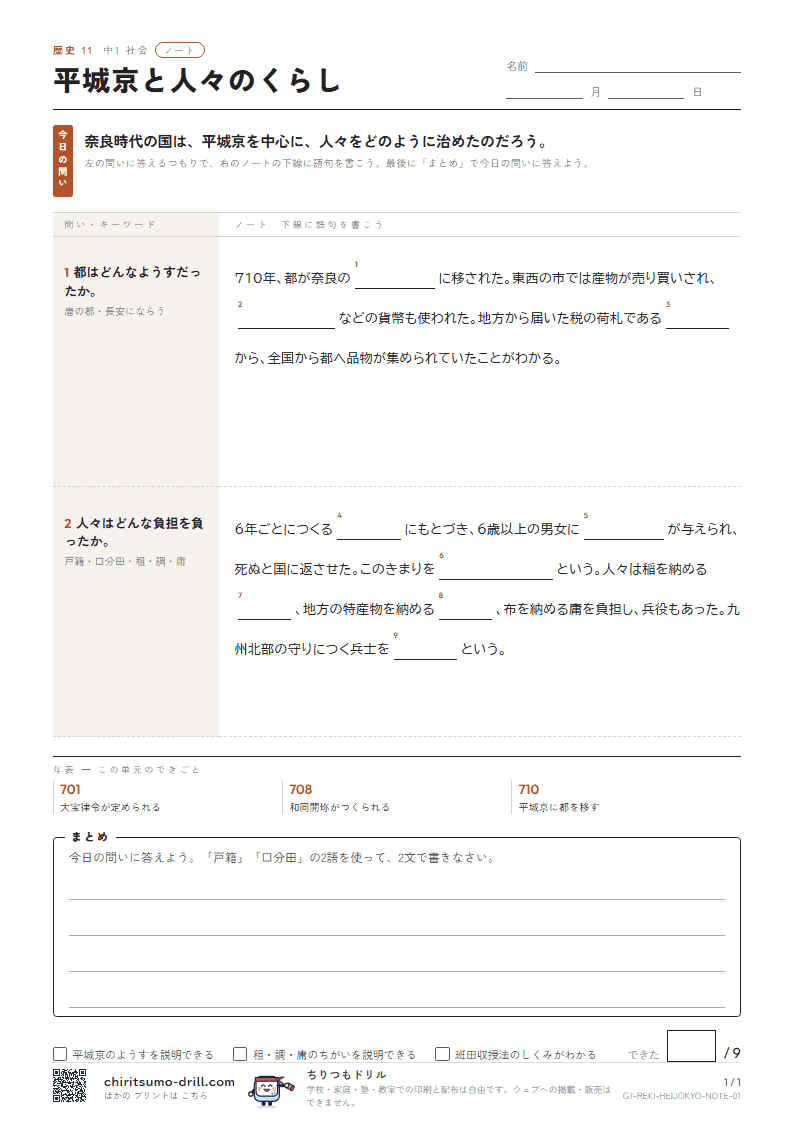Image resolution: width=794 pixels, height=1123 pixels.
Task: Click the 問い・キーワード column header
Action: pos(110,224)
